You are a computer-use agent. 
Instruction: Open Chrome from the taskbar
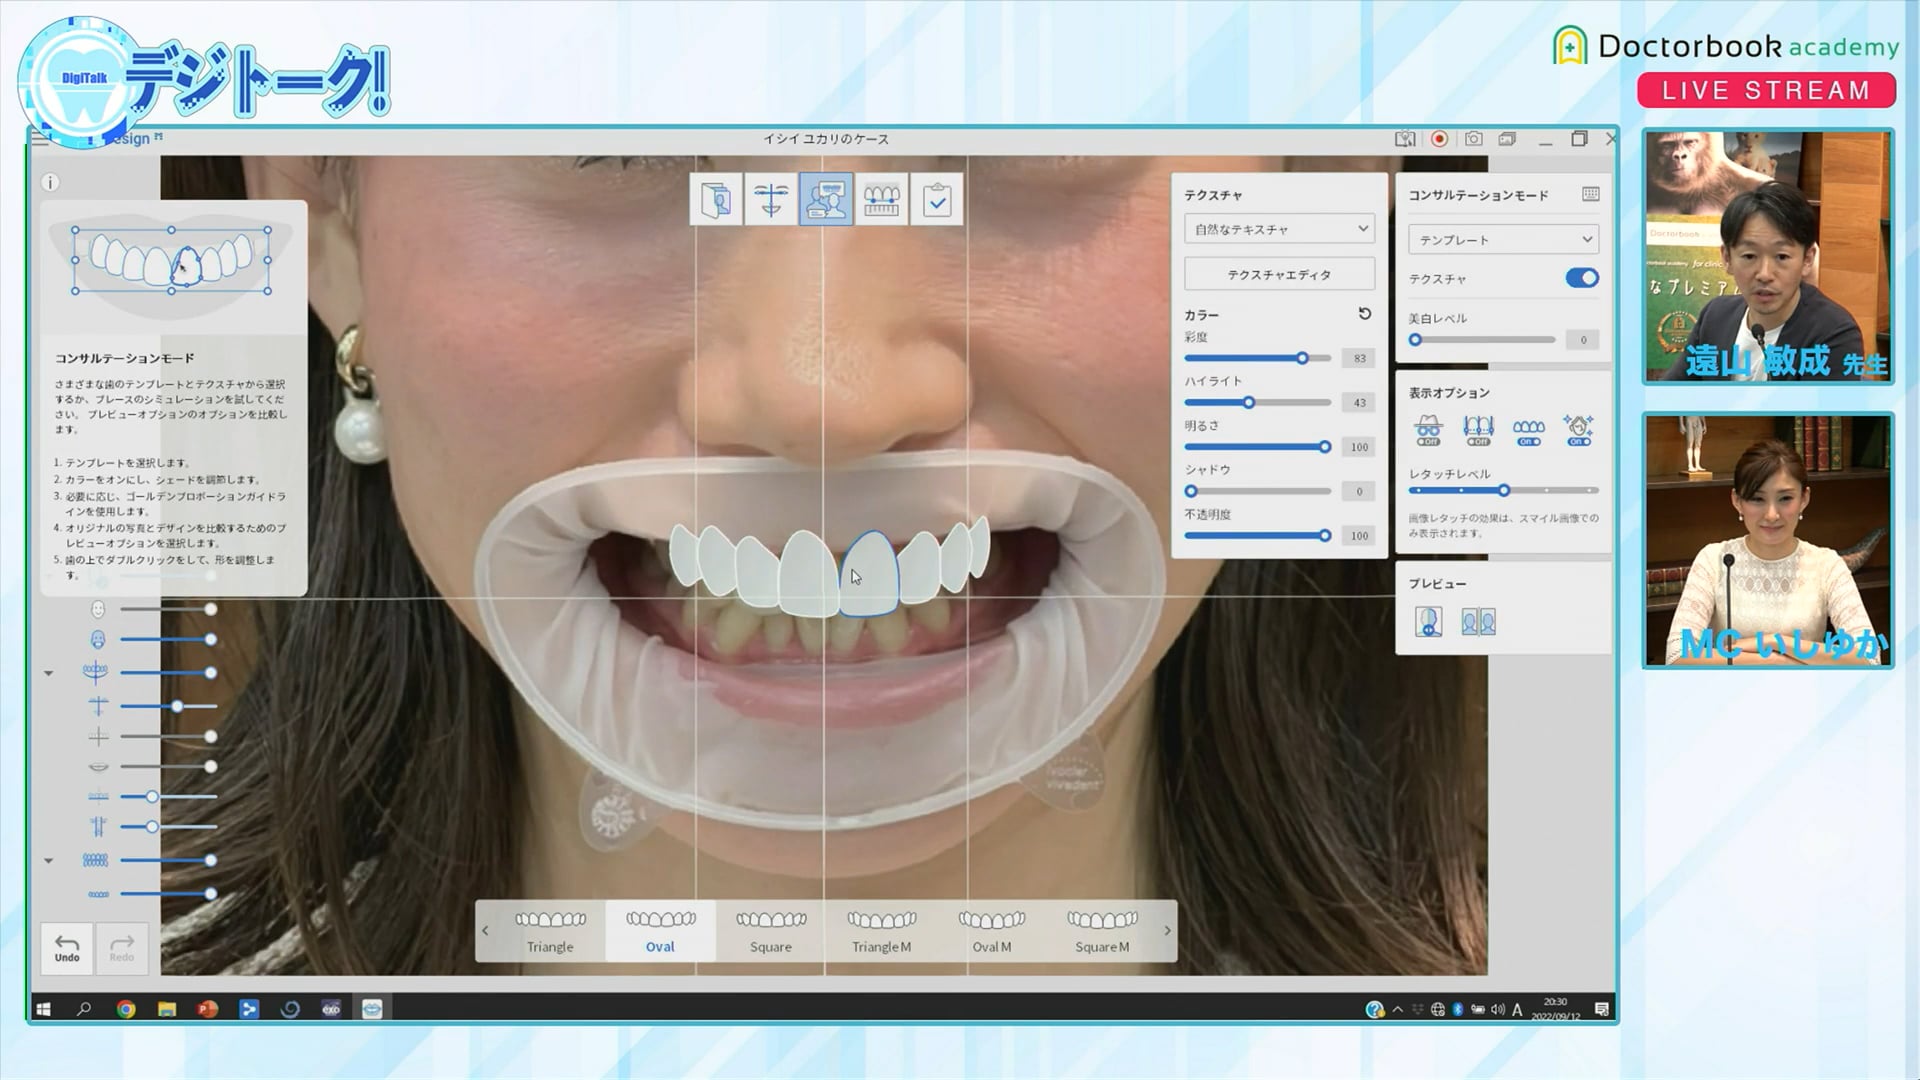click(126, 1009)
